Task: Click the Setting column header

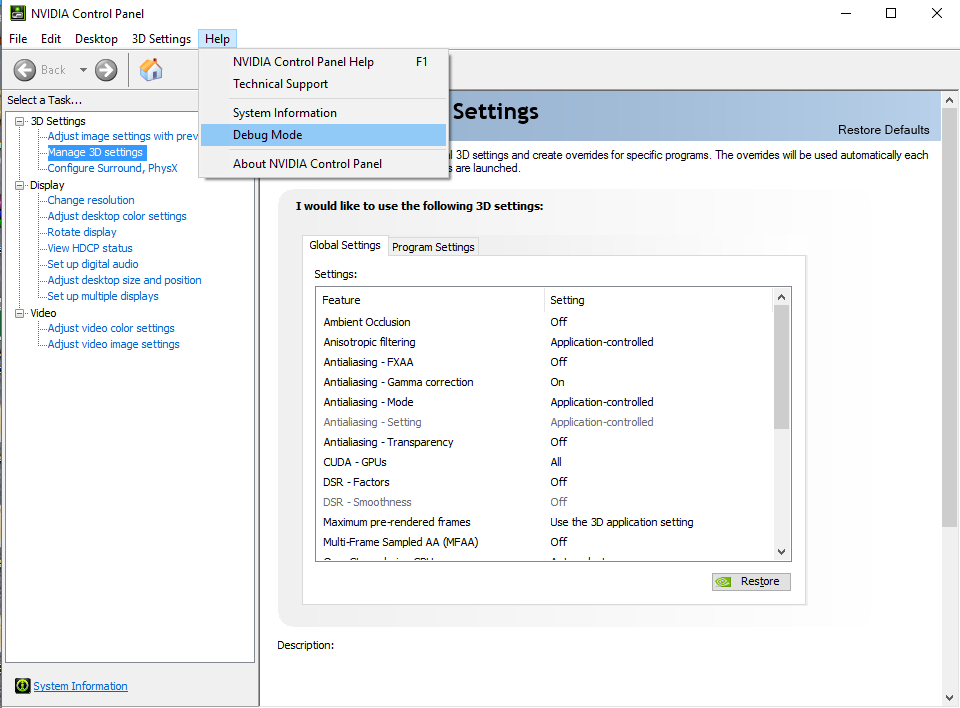Action: pyautogui.click(x=658, y=300)
